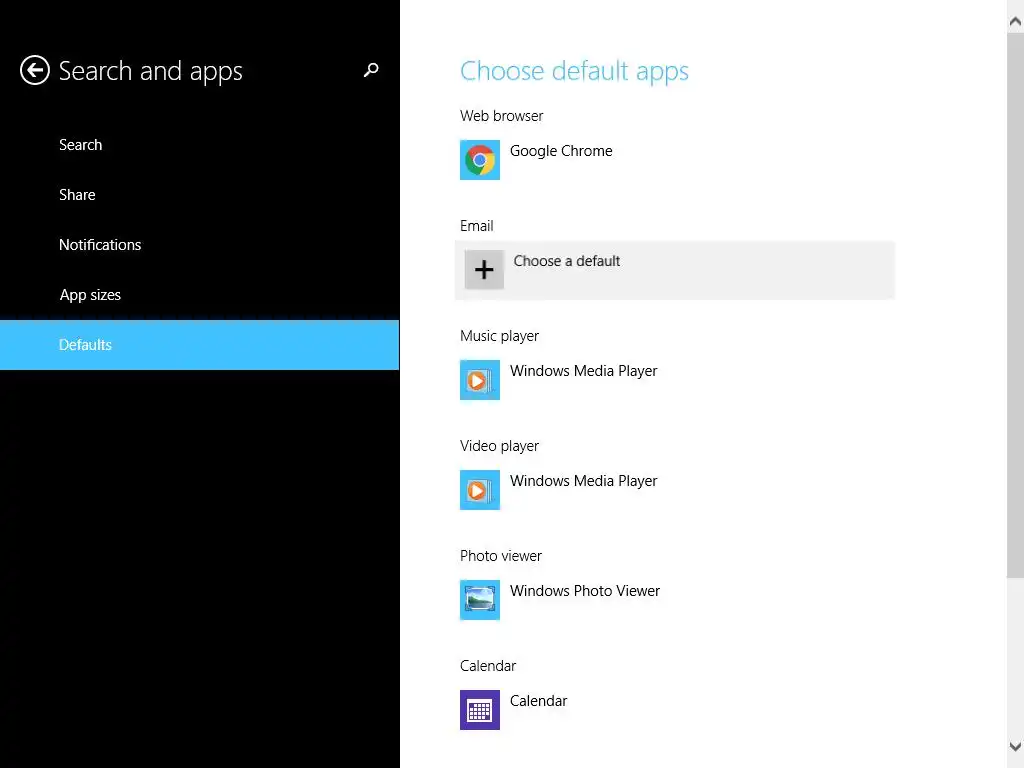Change Music player Windows Media Player label
This screenshot has width=1024, height=768.
pyautogui.click(x=583, y=371)
